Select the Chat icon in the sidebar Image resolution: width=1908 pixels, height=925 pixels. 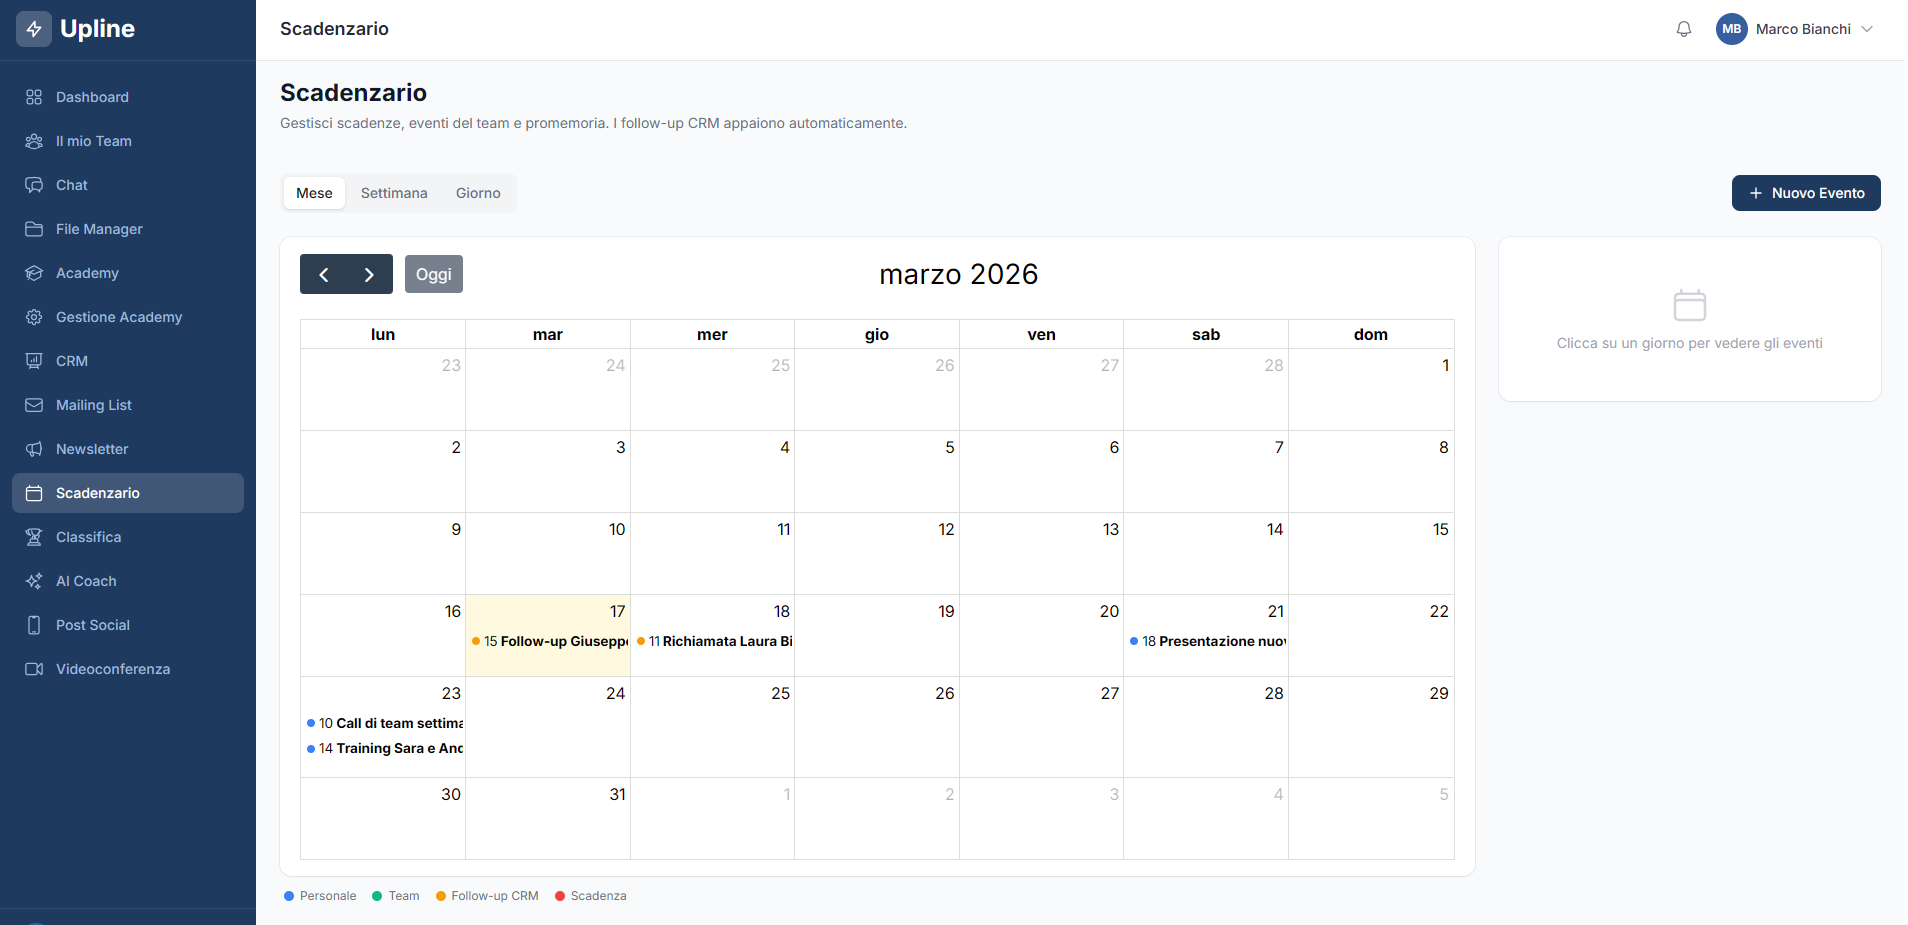pyautogui.click(x=34, y=185)
